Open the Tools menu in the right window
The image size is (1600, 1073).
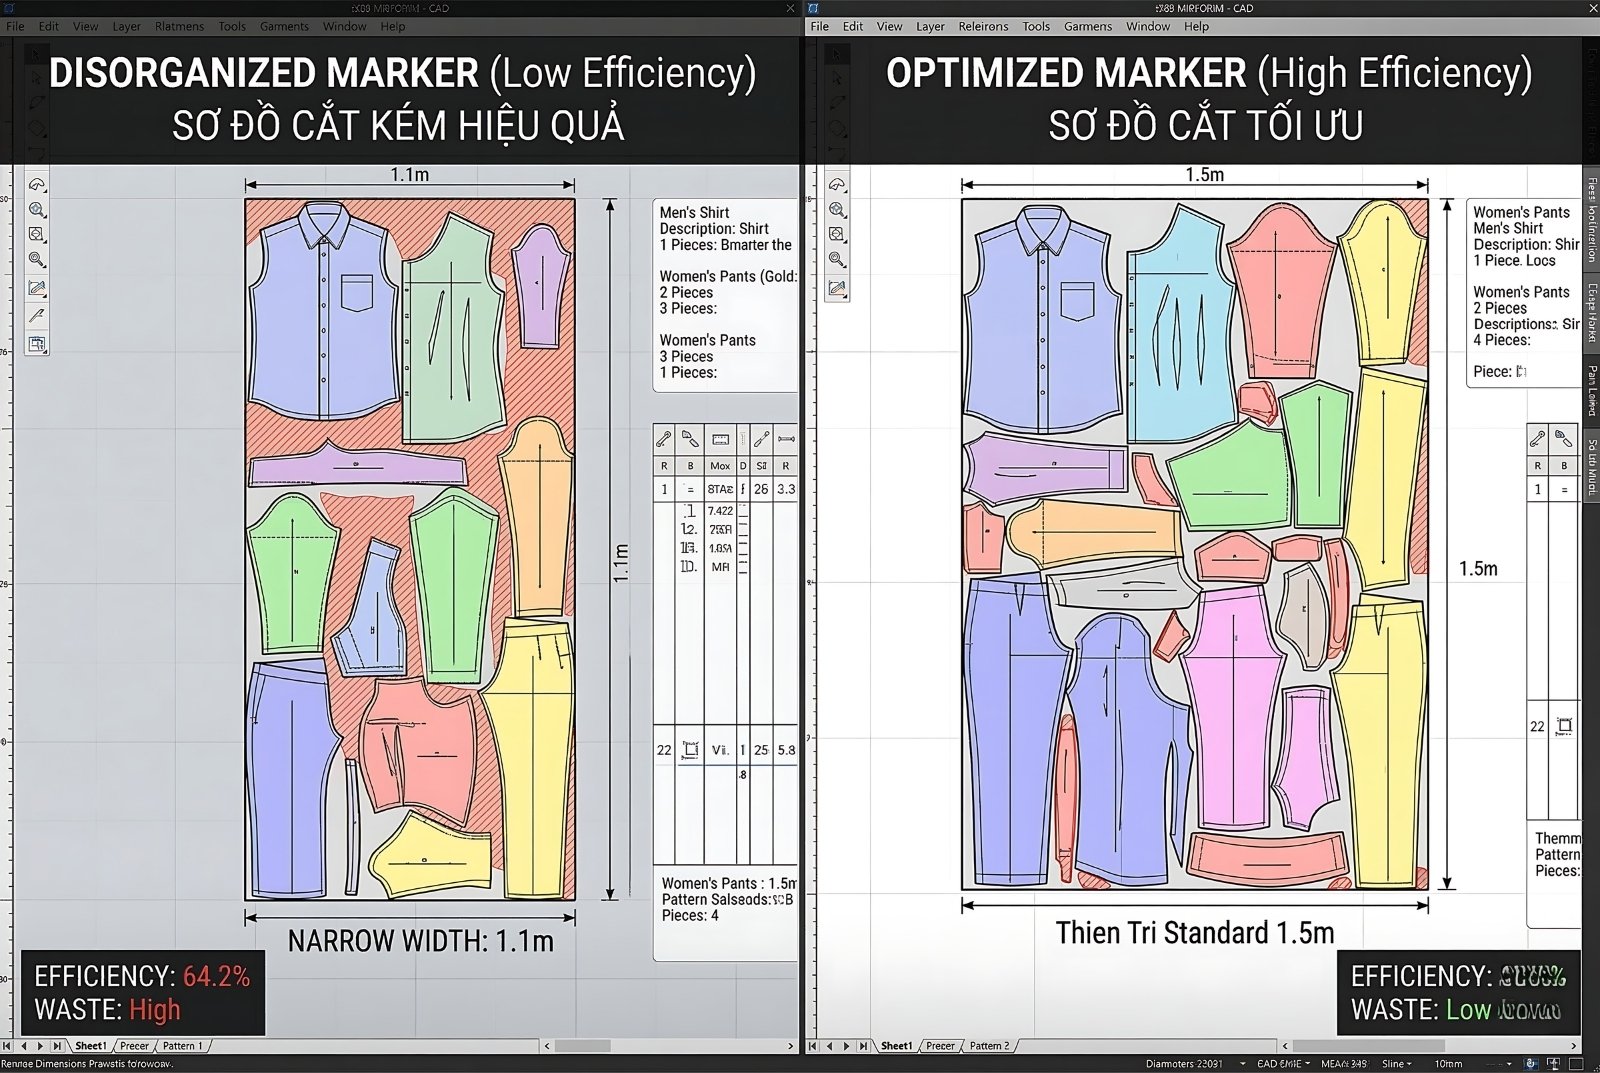click(x=1036, y=26)
